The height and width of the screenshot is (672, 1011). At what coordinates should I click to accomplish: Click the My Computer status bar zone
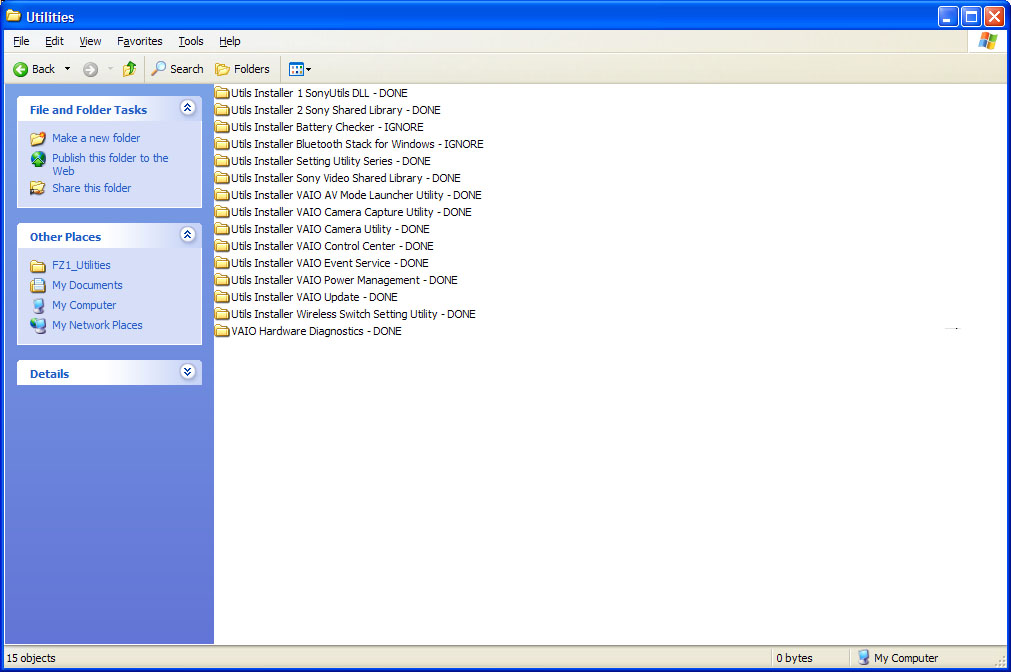click(898, 658)
